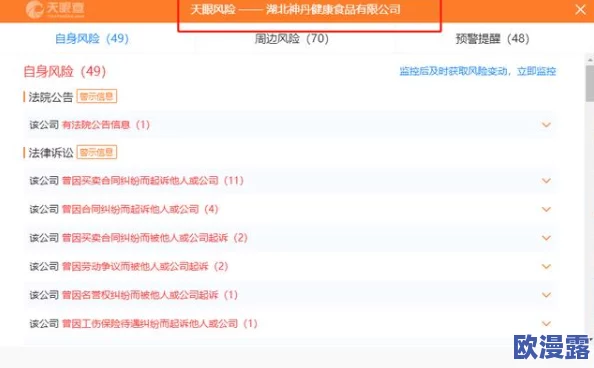Close the 天眼风险 dialog with X
The image size is (594, 368).
point(580,9)
